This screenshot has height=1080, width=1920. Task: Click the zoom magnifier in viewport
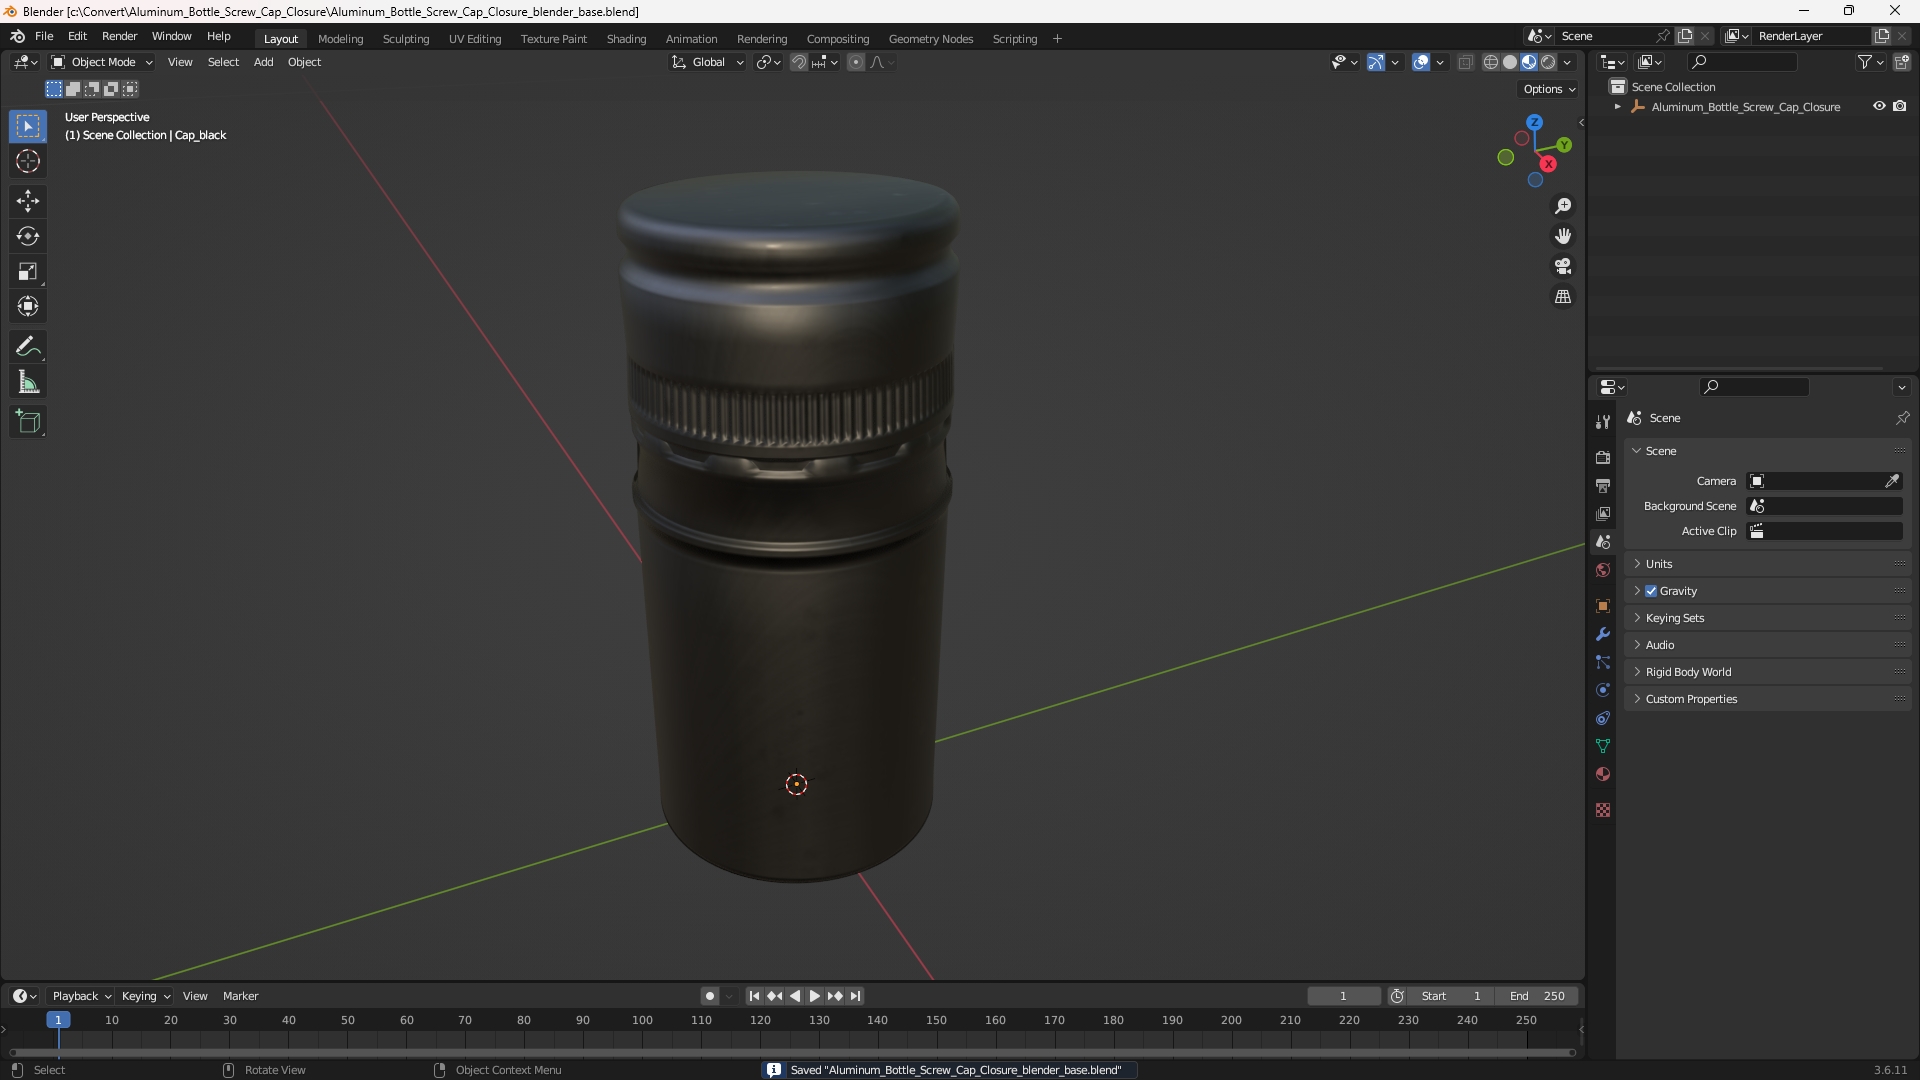pyautogui.click(x=1563, y=206)
